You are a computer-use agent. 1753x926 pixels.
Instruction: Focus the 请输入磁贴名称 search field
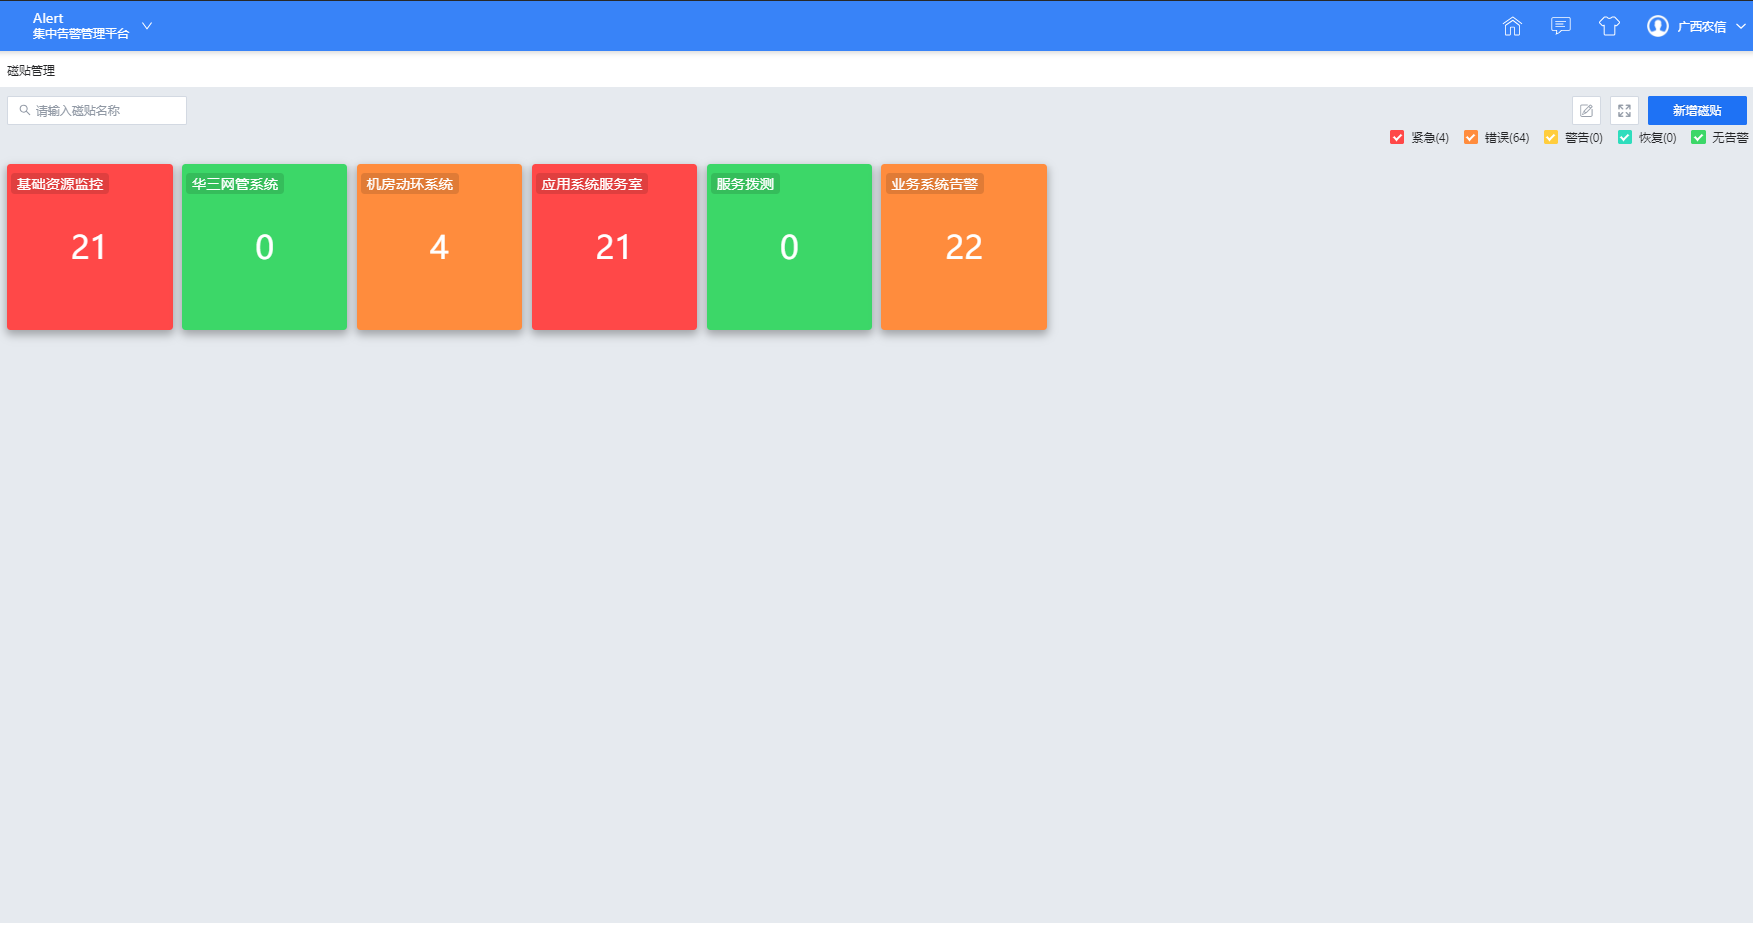pyautogui.click(x=97, y=111)
